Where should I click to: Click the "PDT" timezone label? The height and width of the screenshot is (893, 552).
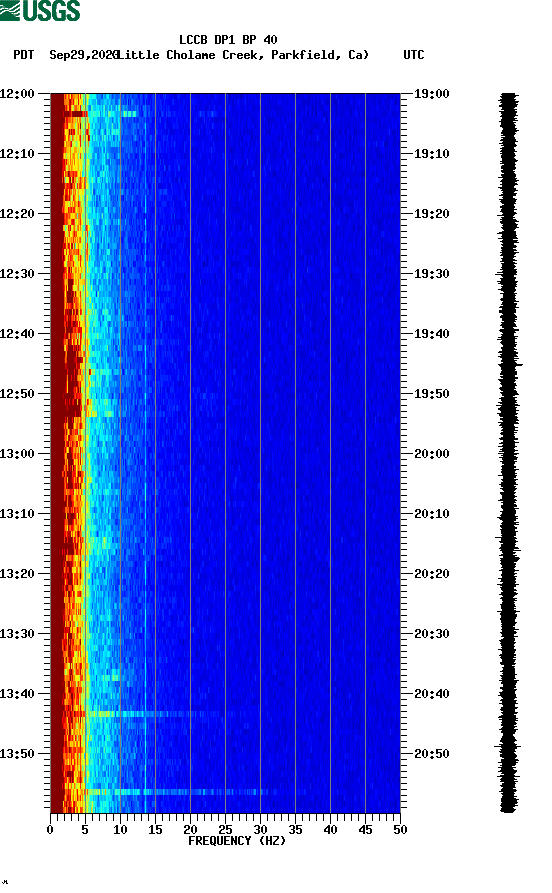[23, 55]
